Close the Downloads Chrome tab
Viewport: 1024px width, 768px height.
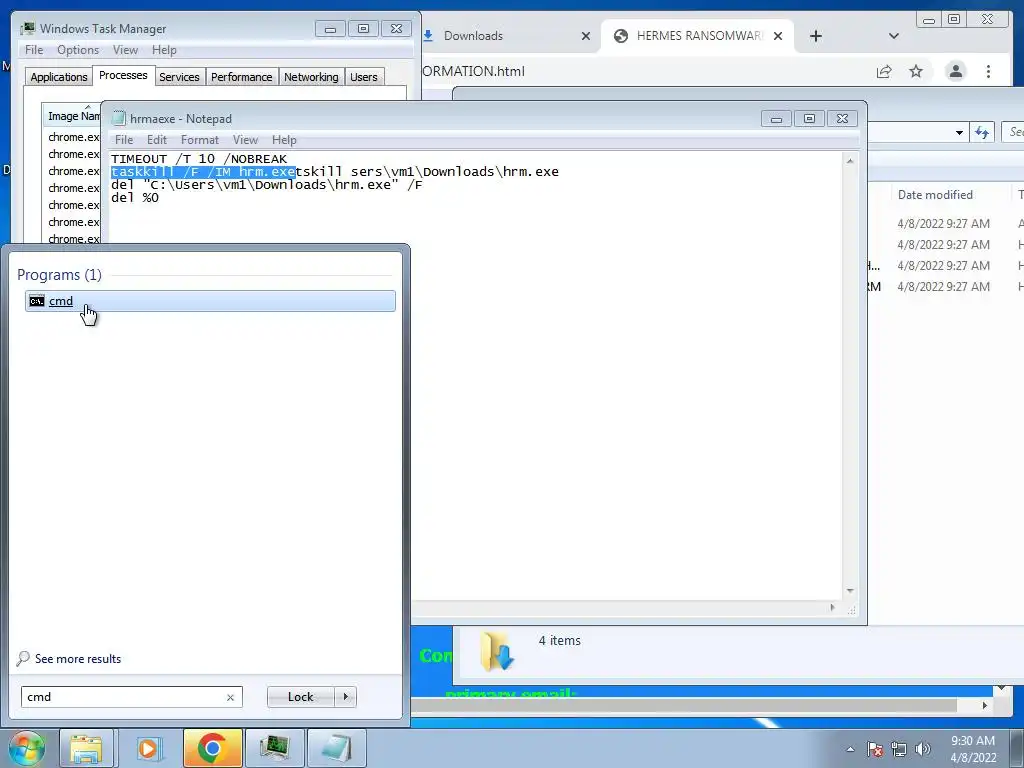[586, 36]
